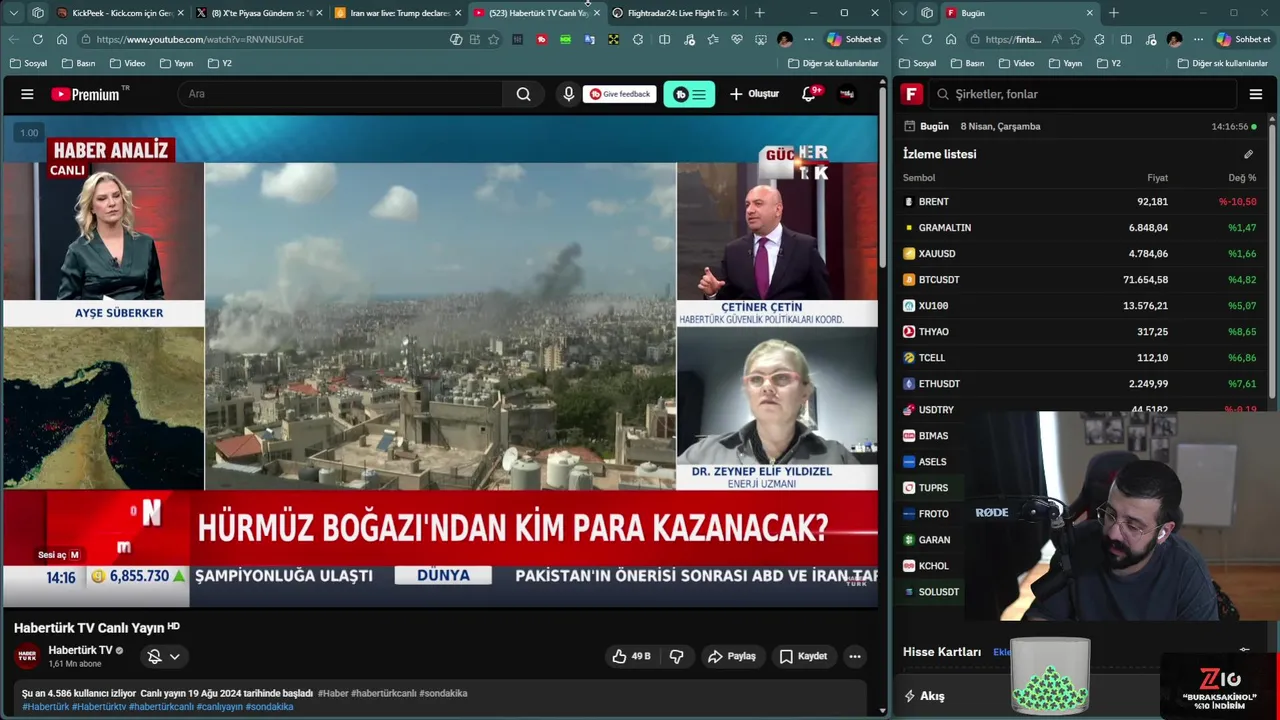This screenshot has width=1280, height=720.
Task: Click the 1.00 playback speed overlay
Action: click(29, 133)
